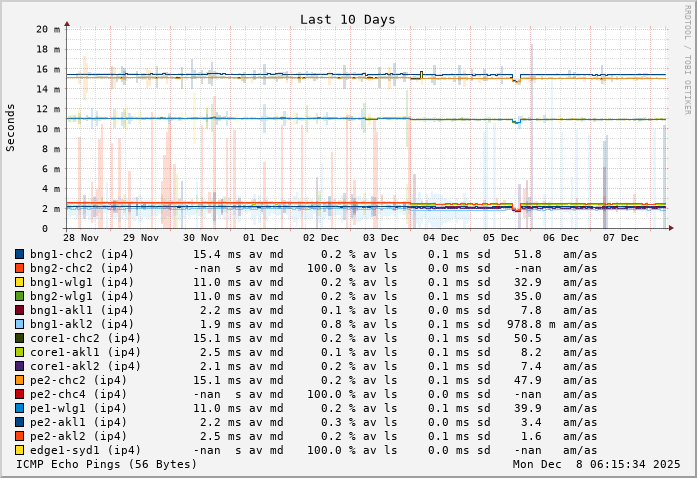Click the bng1-wlg1 yellow legend swatch

(19, 282)
